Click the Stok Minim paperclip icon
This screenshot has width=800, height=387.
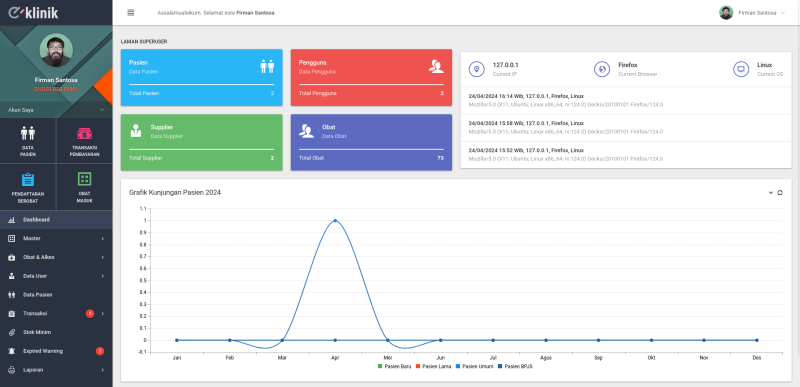(12, 332)
